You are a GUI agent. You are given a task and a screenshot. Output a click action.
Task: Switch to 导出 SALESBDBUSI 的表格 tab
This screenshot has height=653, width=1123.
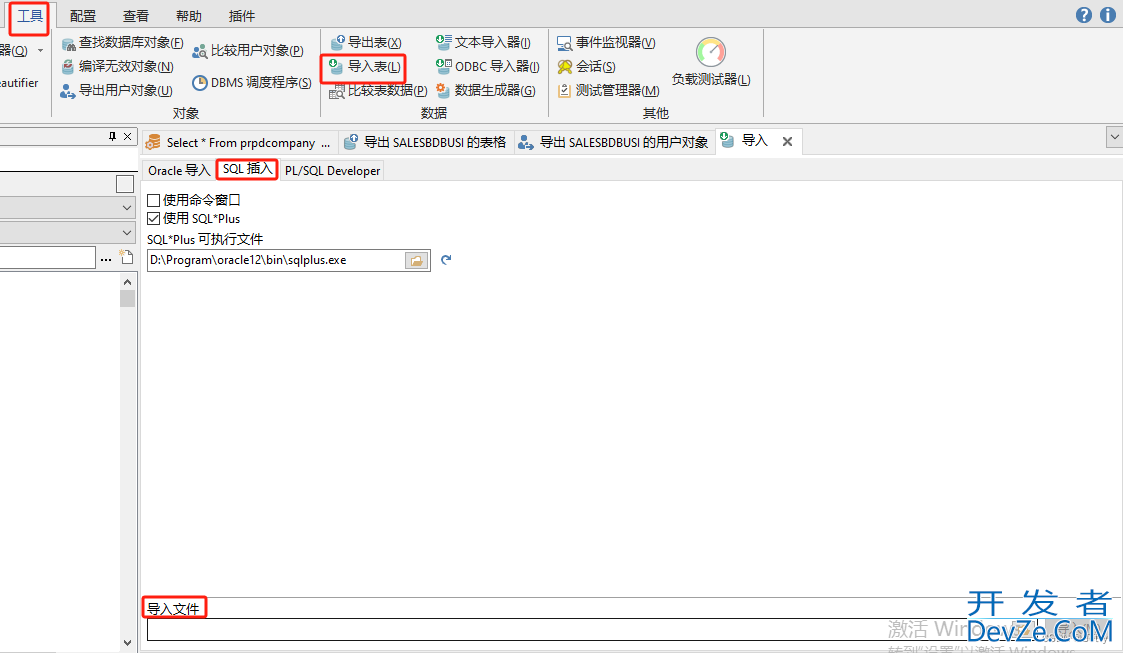[425, 142]
